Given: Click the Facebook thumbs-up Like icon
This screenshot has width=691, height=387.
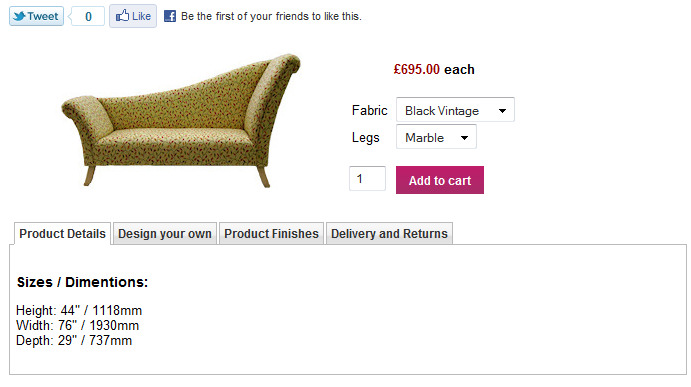Looking at the screenshot, I should [122, 16].
